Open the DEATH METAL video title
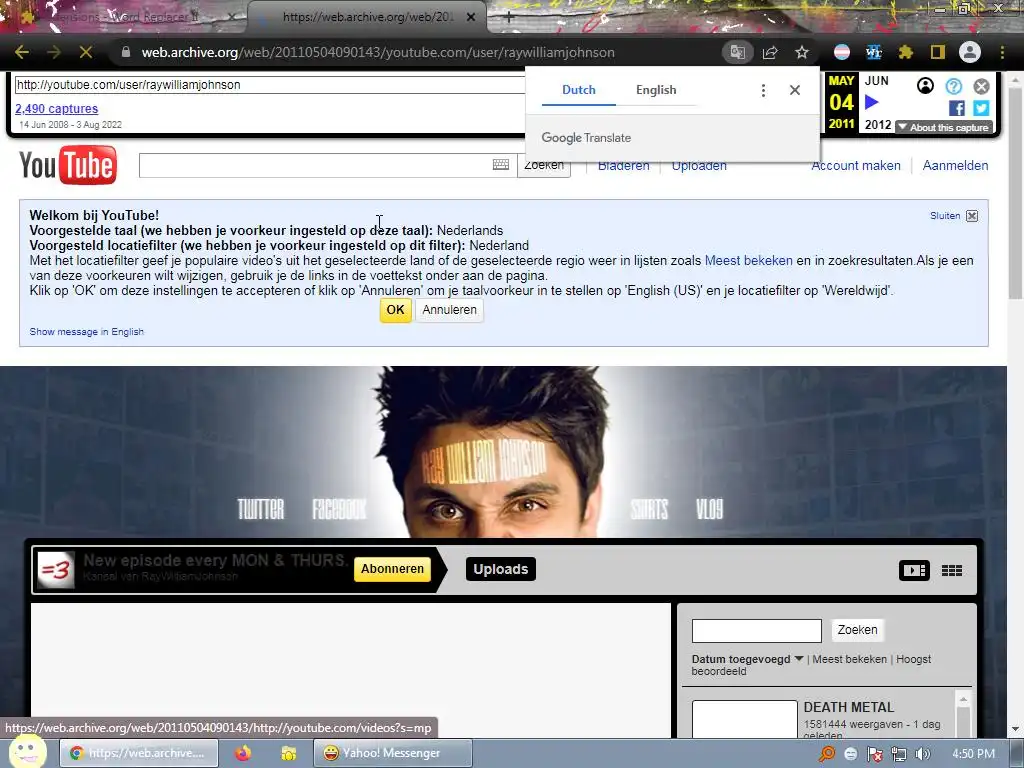Viewport: 1024px width, 768px height. point(848,707)
